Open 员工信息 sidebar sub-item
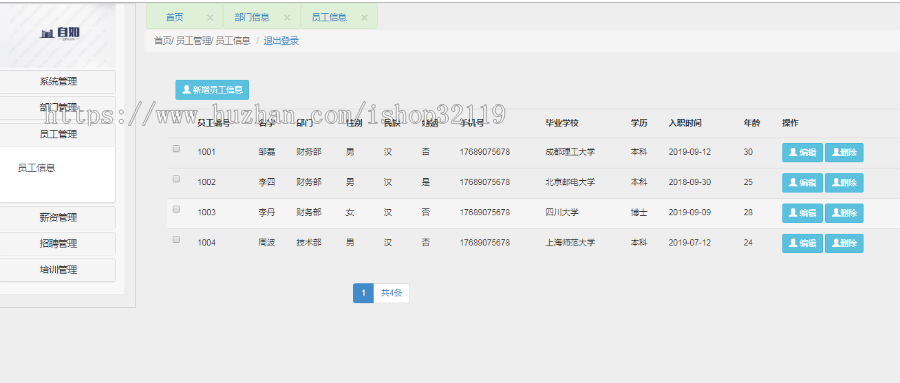The width and height of the screenshot is (900, 383). click(37, 168)
